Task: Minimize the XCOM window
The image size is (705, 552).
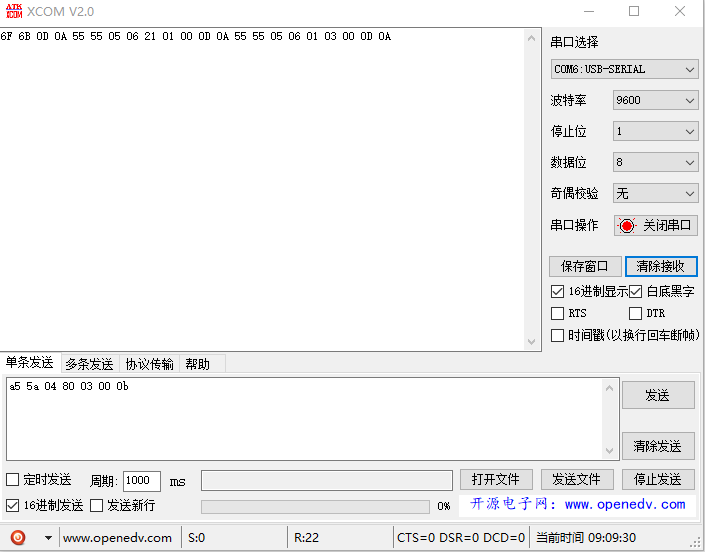Action: 589,11
